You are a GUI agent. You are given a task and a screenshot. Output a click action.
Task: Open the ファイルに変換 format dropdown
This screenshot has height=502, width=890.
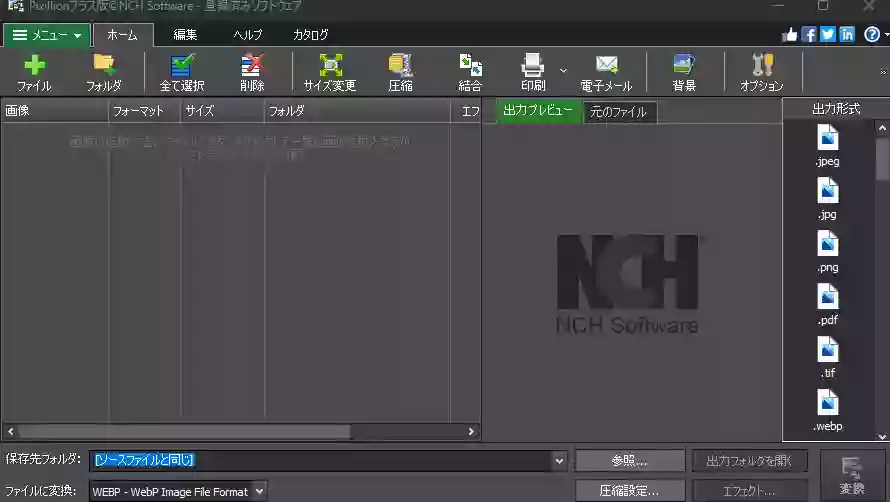[x=259, y=491]
